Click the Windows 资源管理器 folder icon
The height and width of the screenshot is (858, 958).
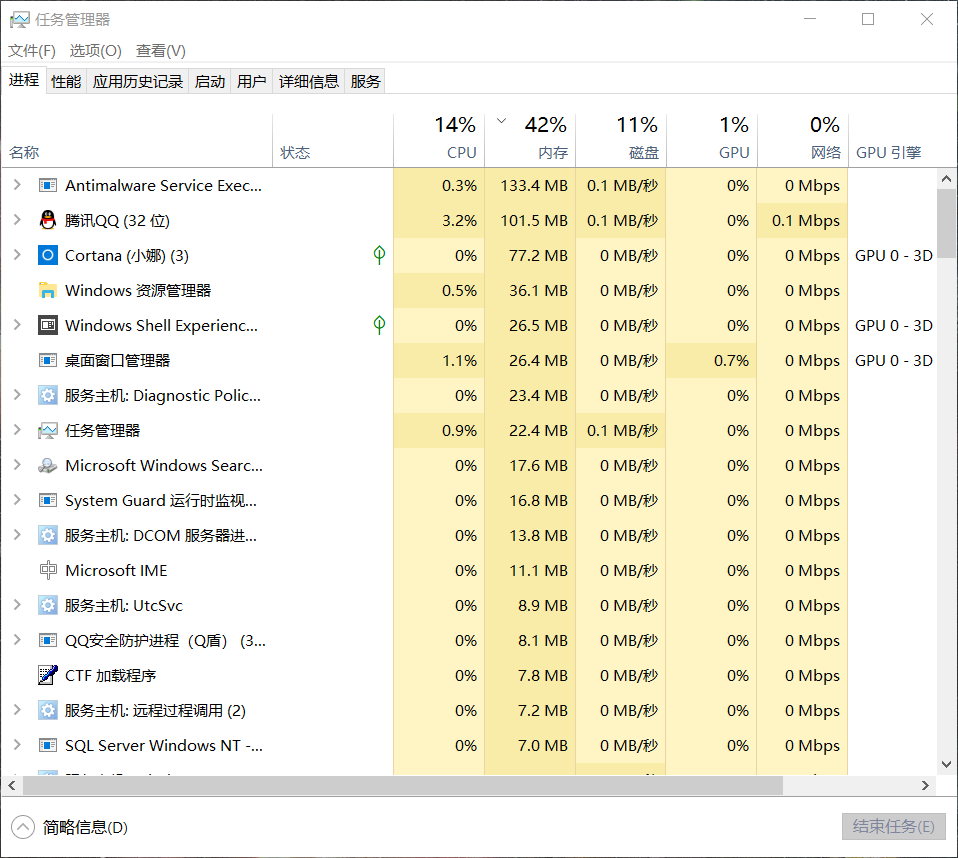click(x=48, y=290)
